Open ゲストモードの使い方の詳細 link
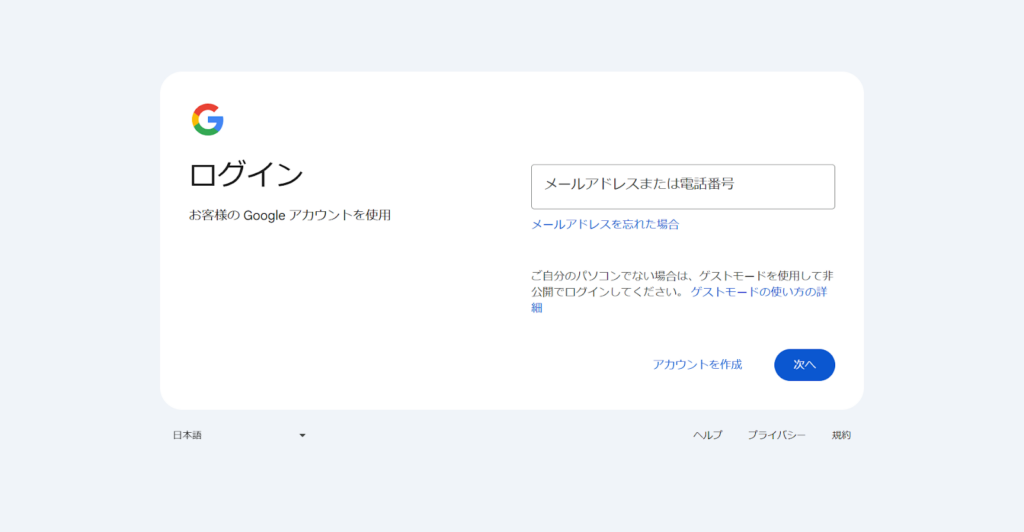The height and width of the screenshot is (532, 1024). [758, 292]
